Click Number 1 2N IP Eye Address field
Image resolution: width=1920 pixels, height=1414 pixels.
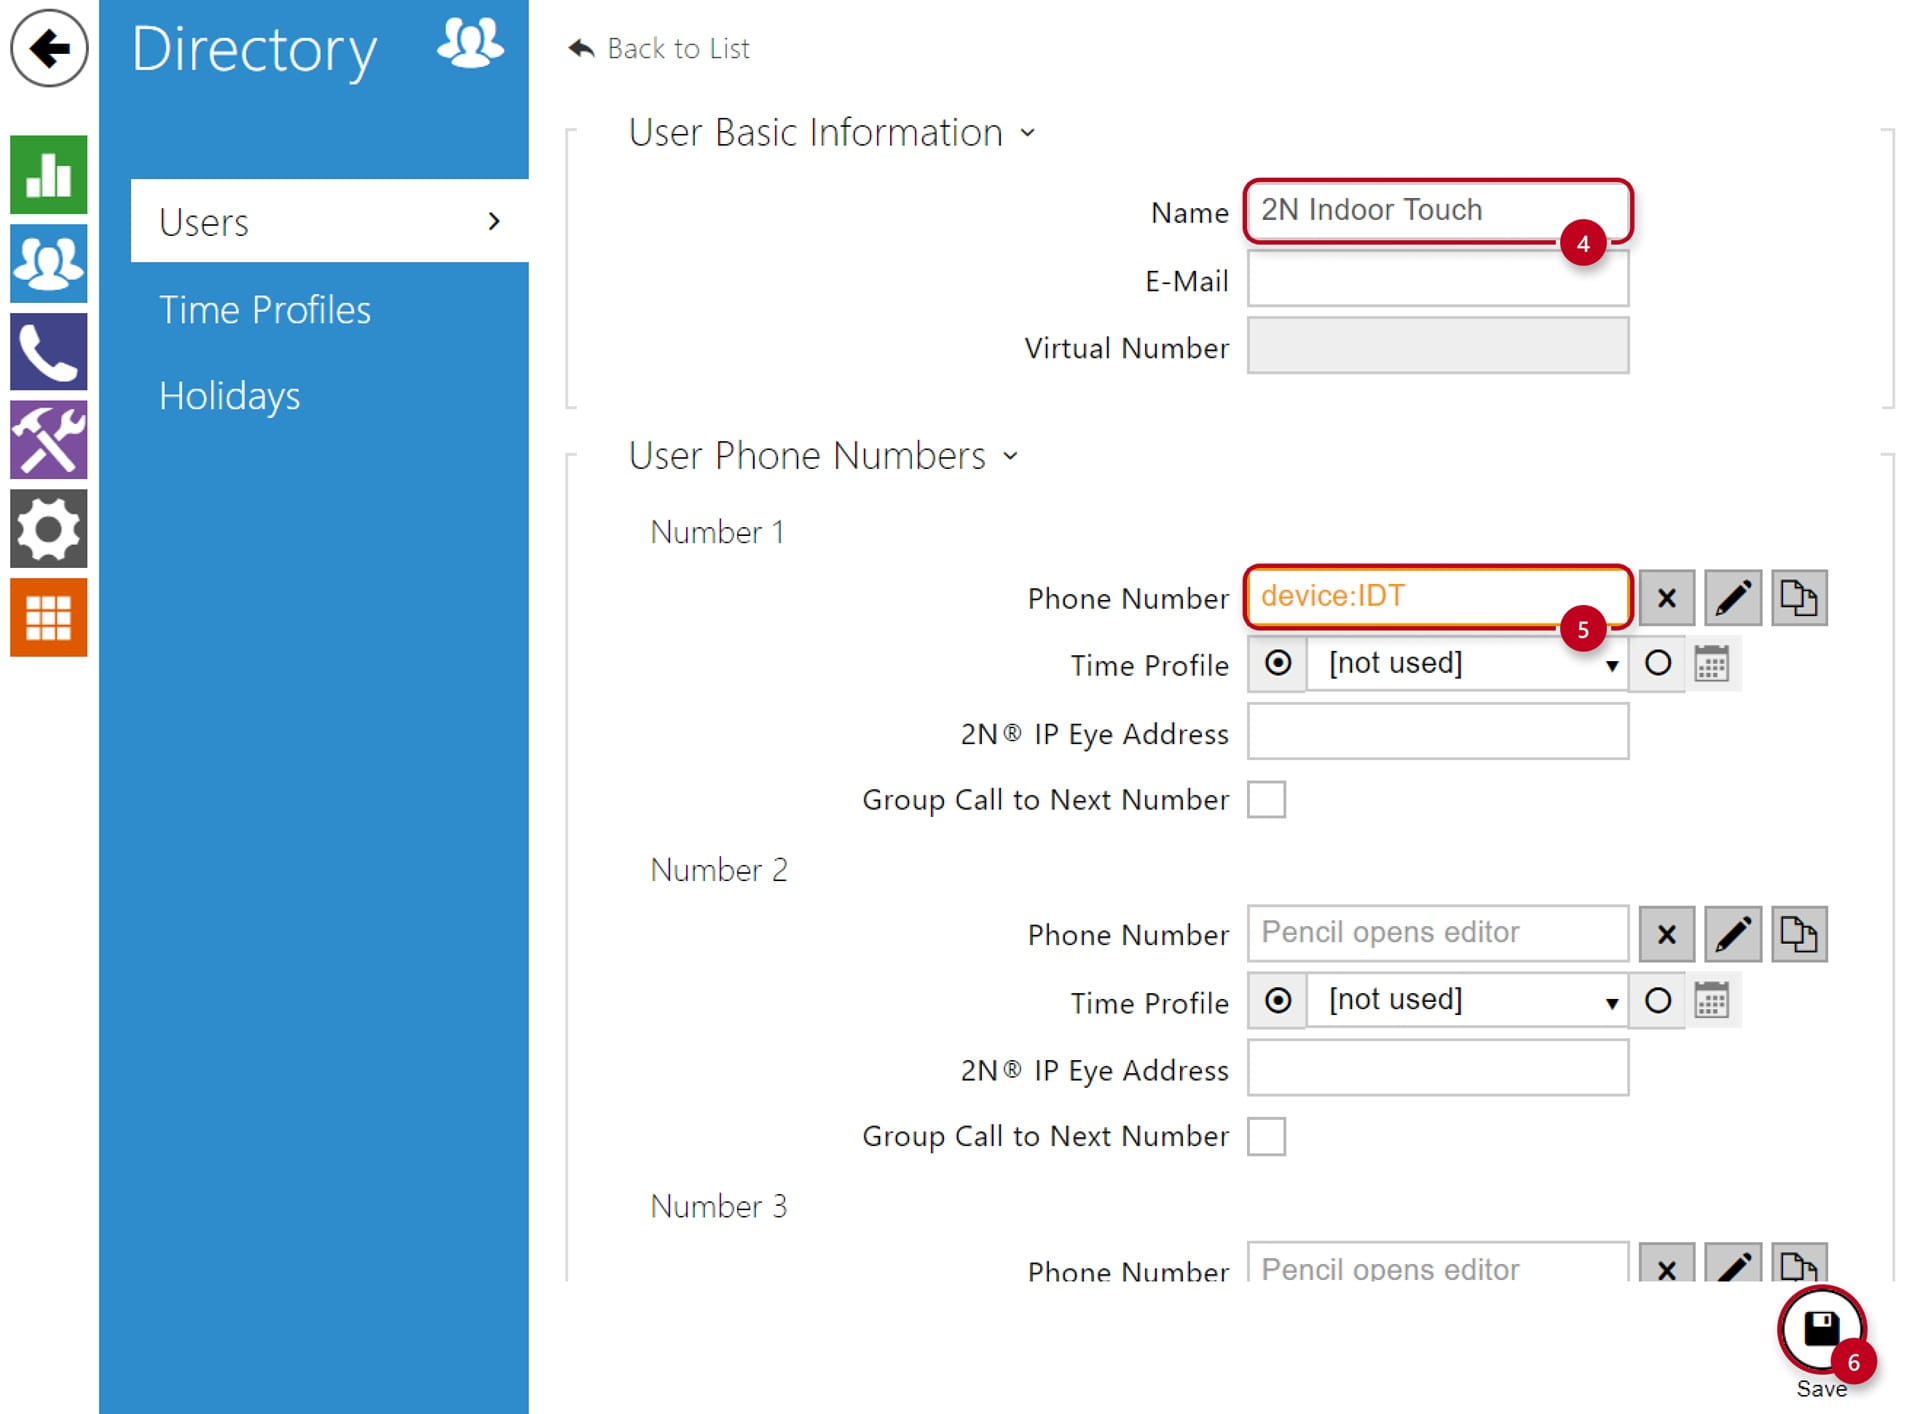click(x=1437, y=731)
